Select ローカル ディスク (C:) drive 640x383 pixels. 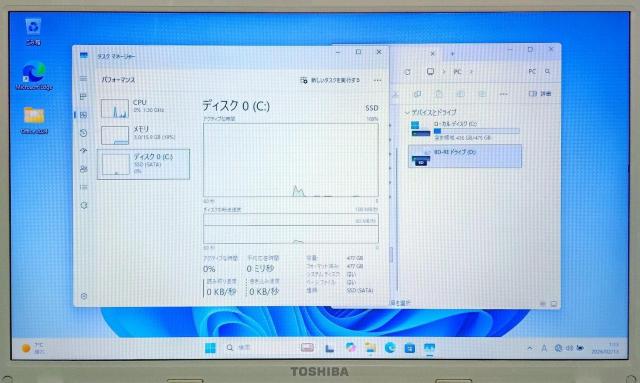[x=465, y=130]
